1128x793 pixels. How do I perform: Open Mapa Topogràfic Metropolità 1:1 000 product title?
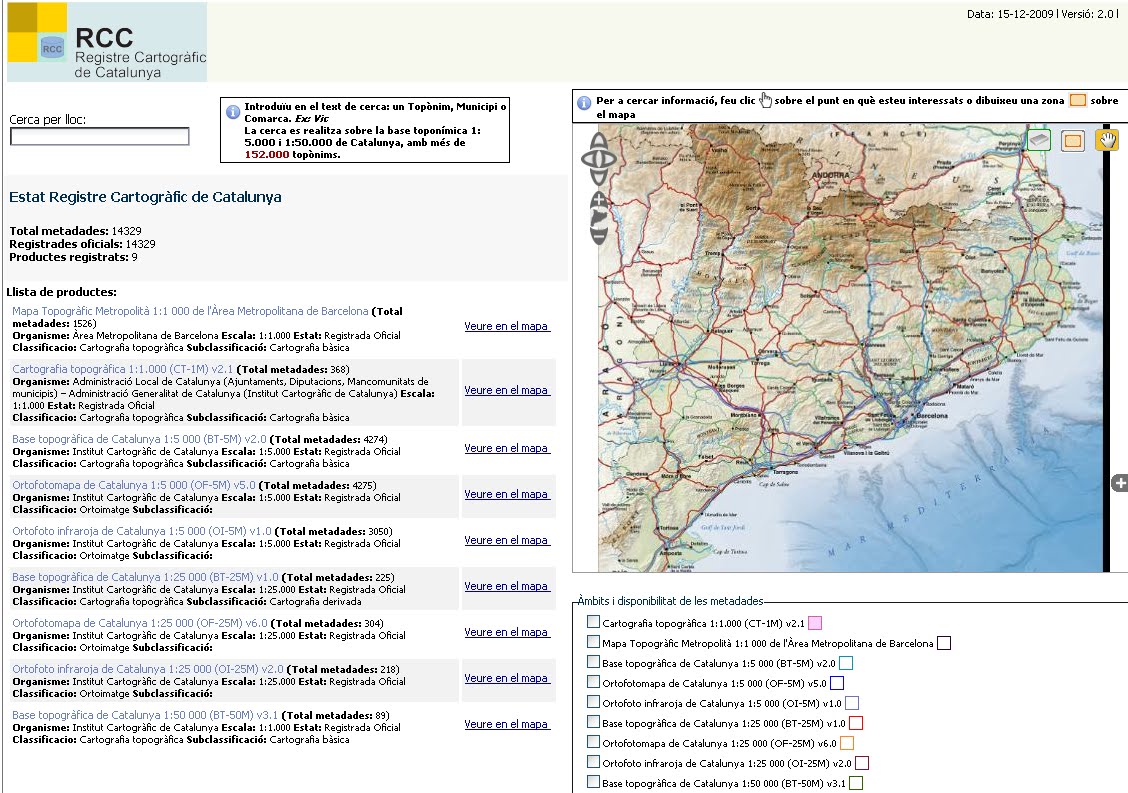[x=190, y=311]
